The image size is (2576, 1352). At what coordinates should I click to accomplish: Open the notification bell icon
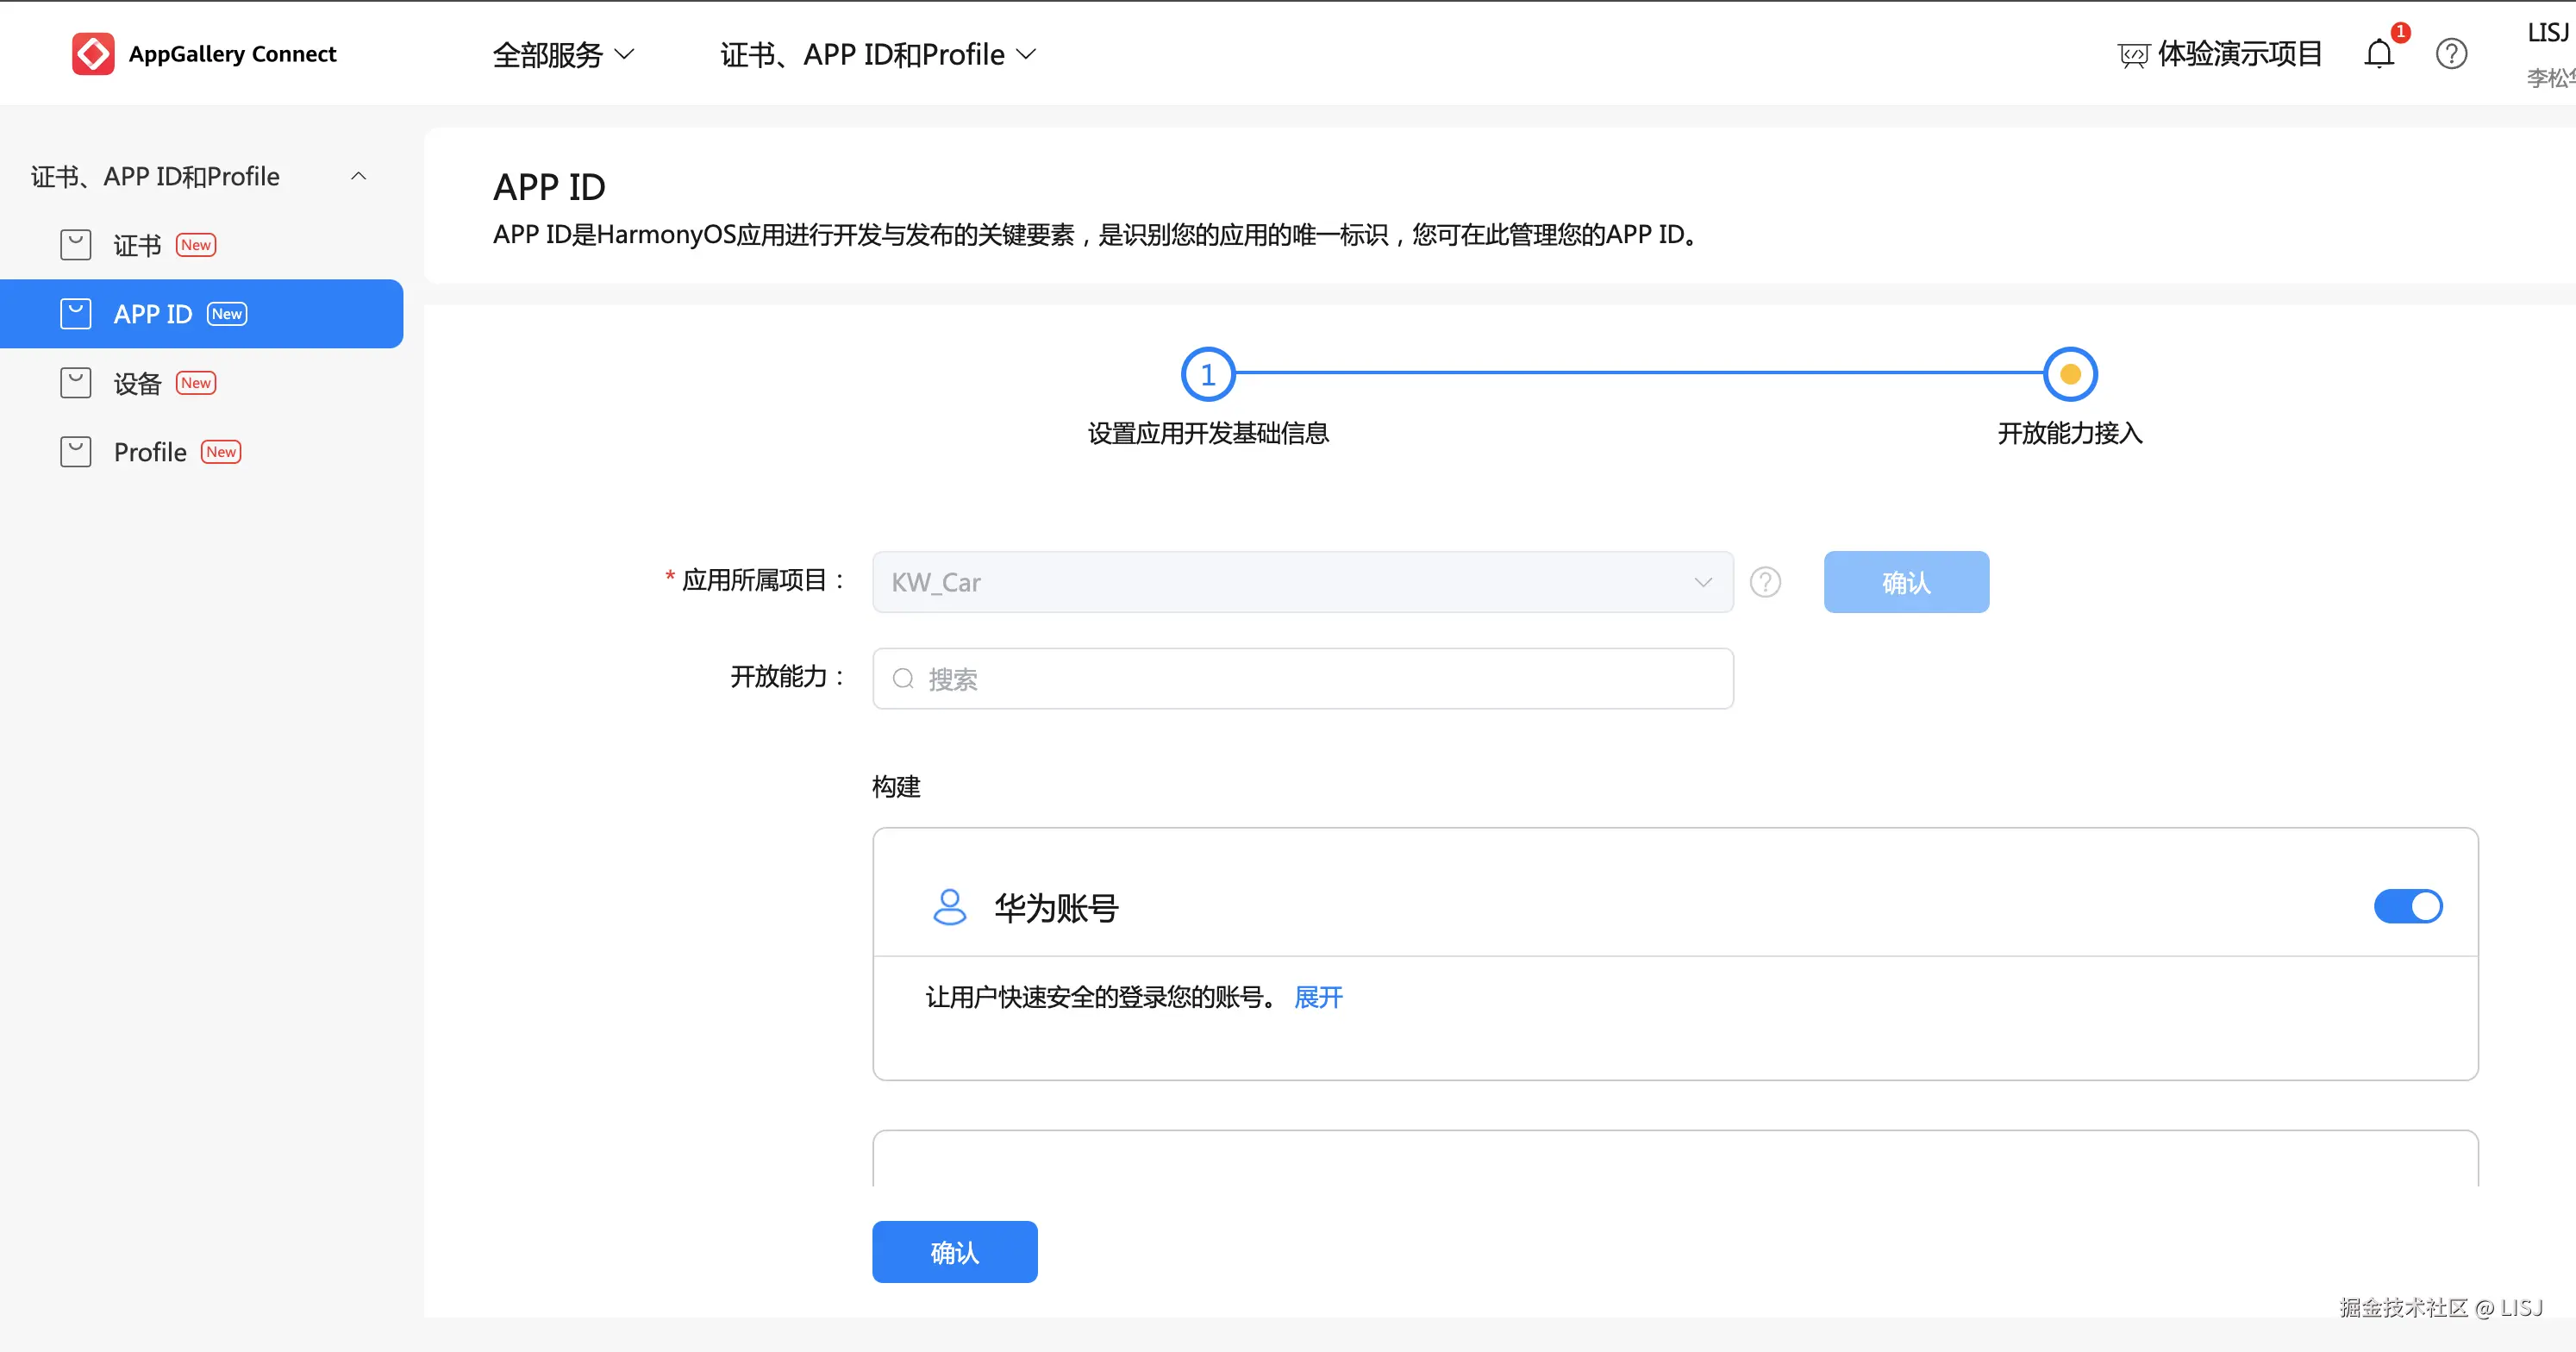(2379, 54)
